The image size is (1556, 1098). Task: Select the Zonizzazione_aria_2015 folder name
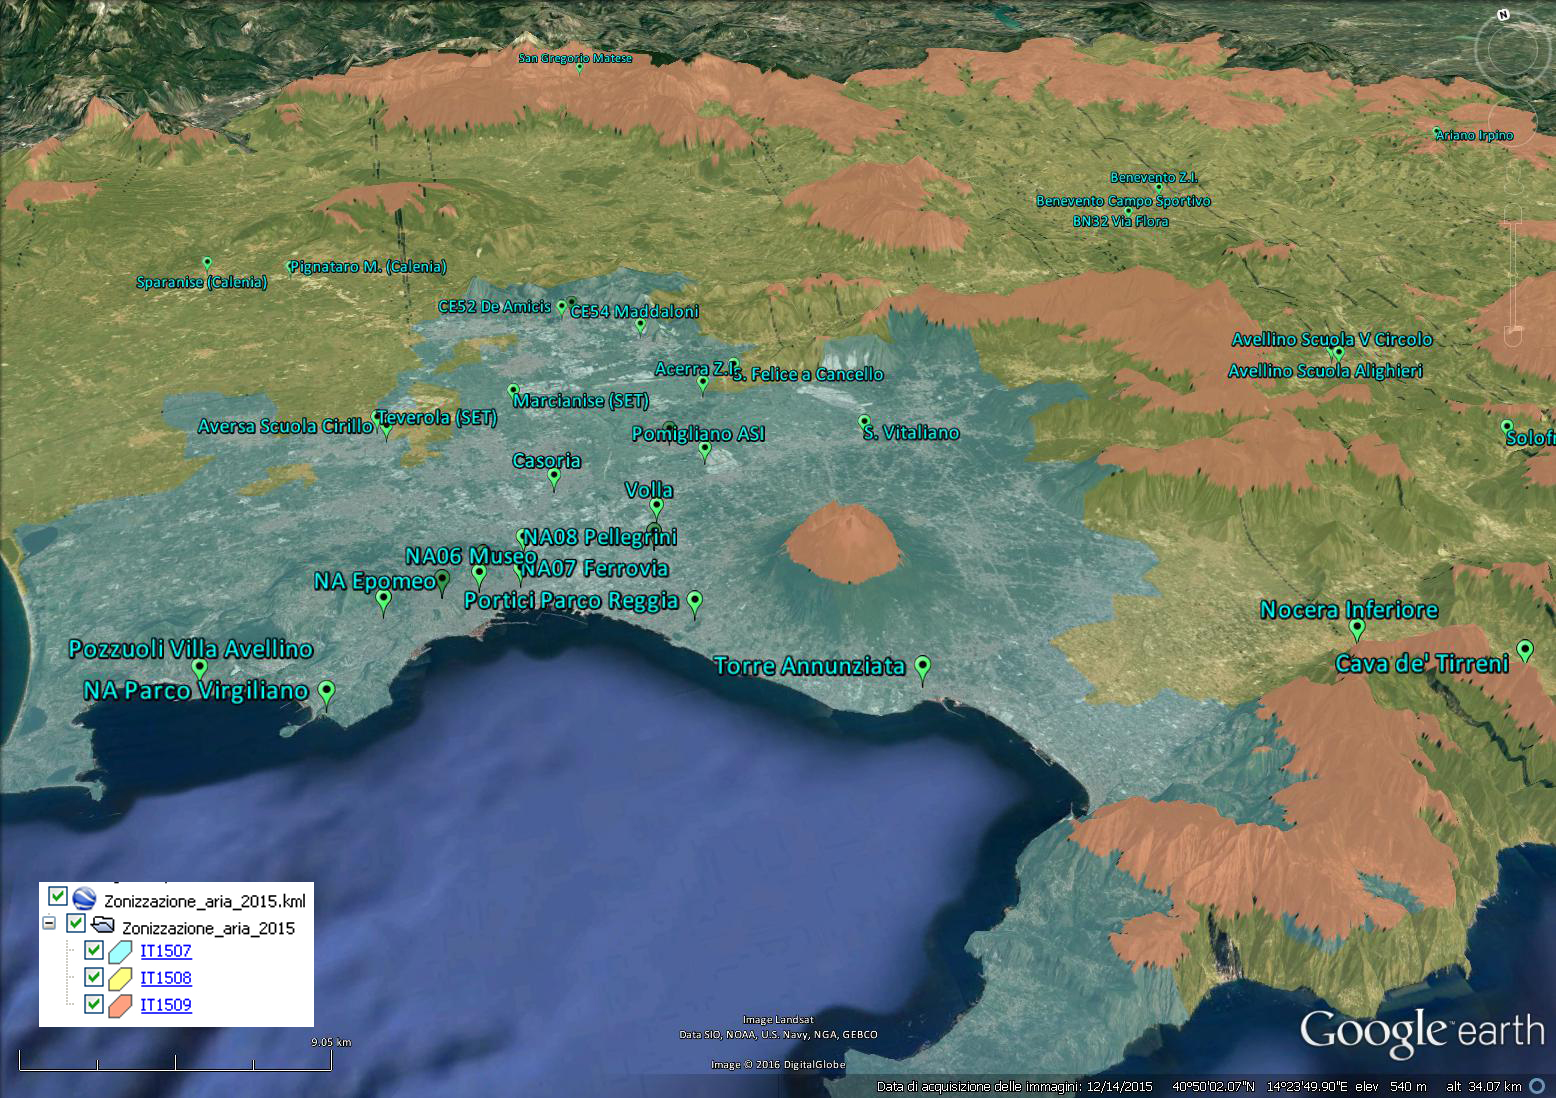click(208, 928)
